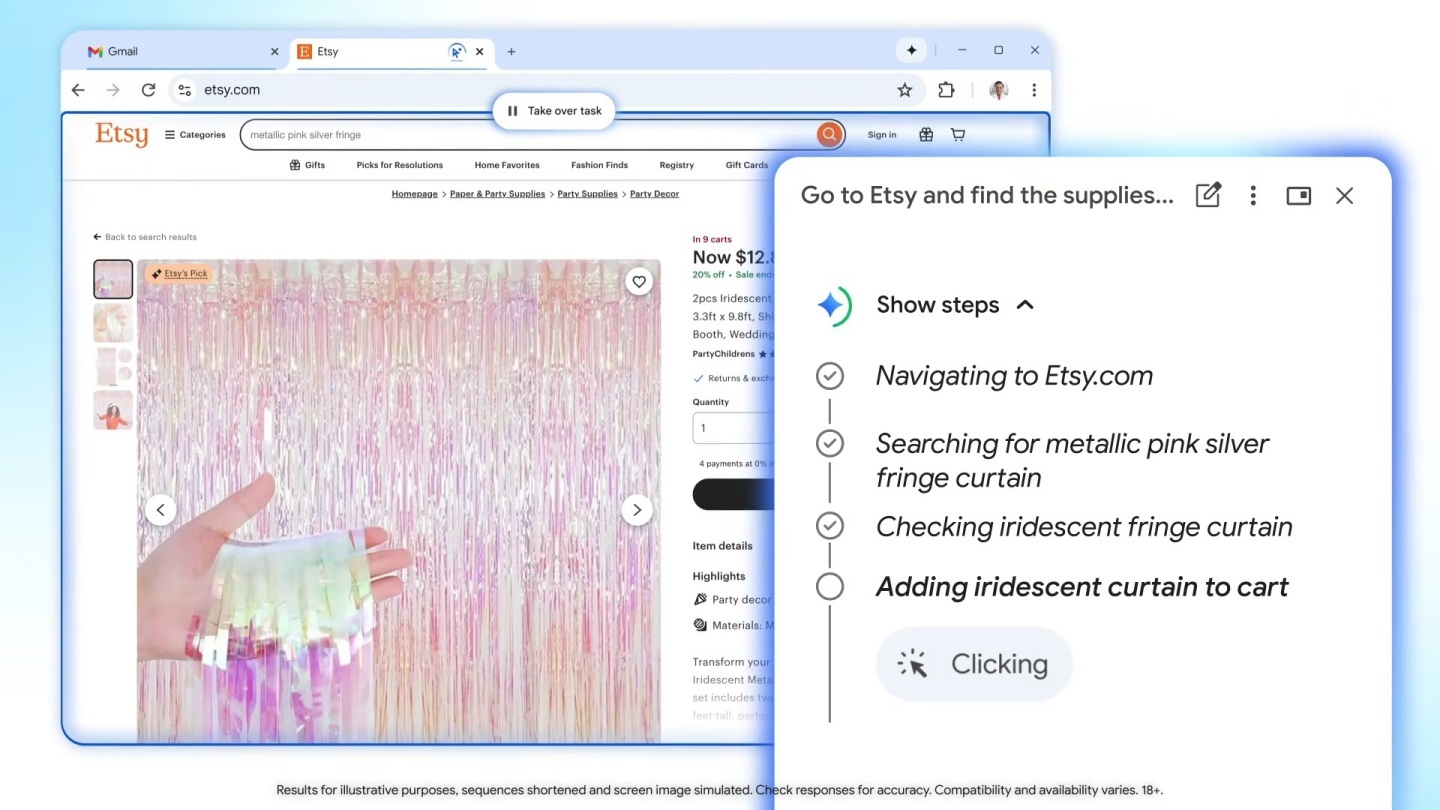1440x810 pixels.
Task: Advance to the next product image
Action: [x=637, y=510]
